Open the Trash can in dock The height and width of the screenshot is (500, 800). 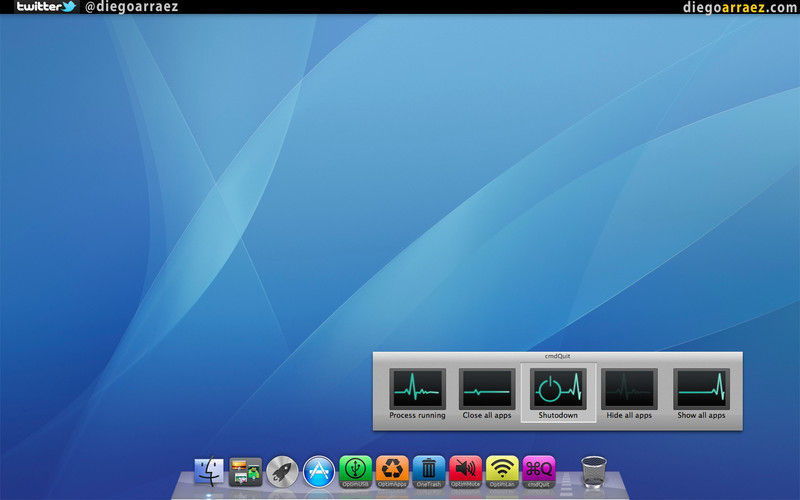pos(593,469)
